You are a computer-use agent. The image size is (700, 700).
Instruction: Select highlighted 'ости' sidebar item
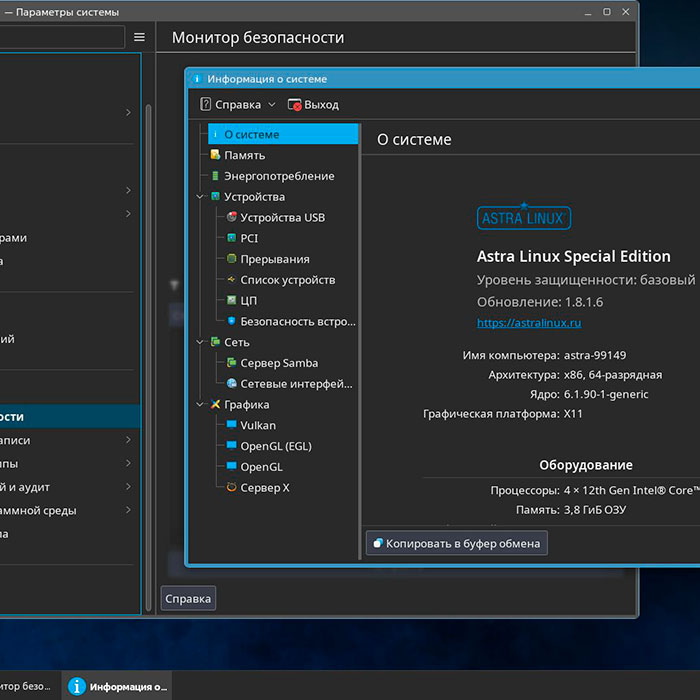coord(70,417)
